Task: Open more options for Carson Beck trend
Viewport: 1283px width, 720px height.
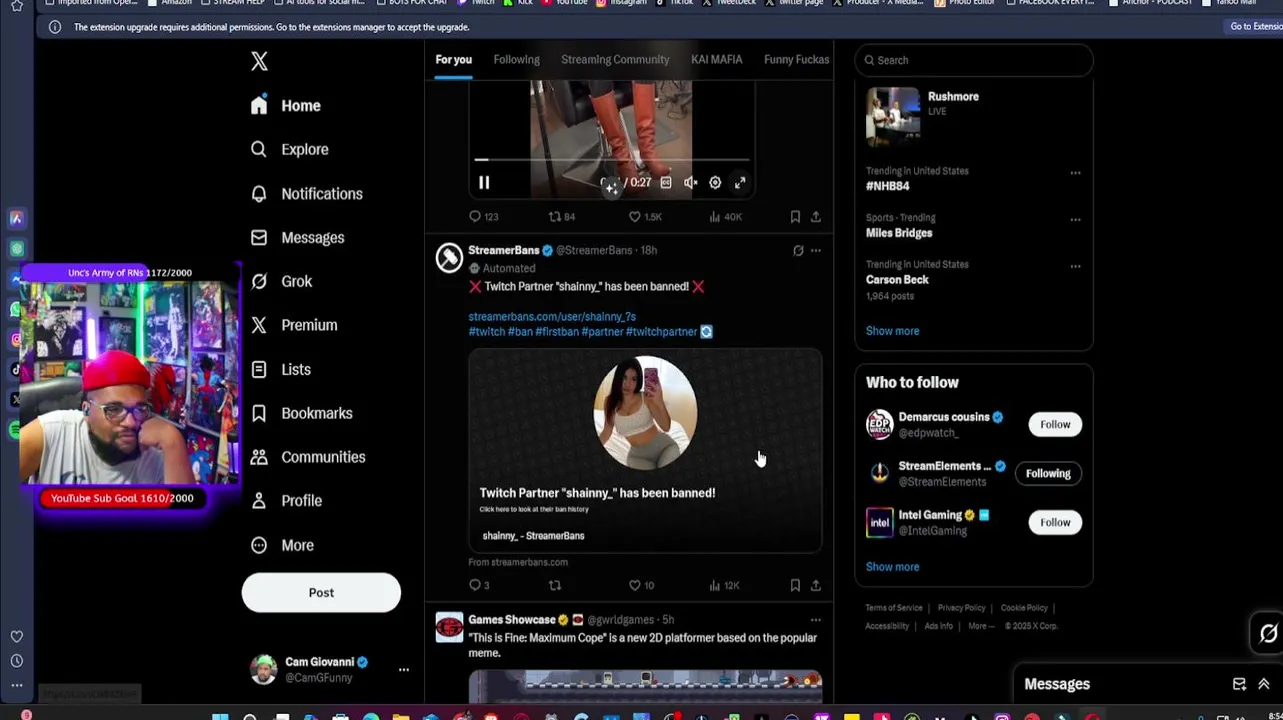Action: coord(1075,266)
